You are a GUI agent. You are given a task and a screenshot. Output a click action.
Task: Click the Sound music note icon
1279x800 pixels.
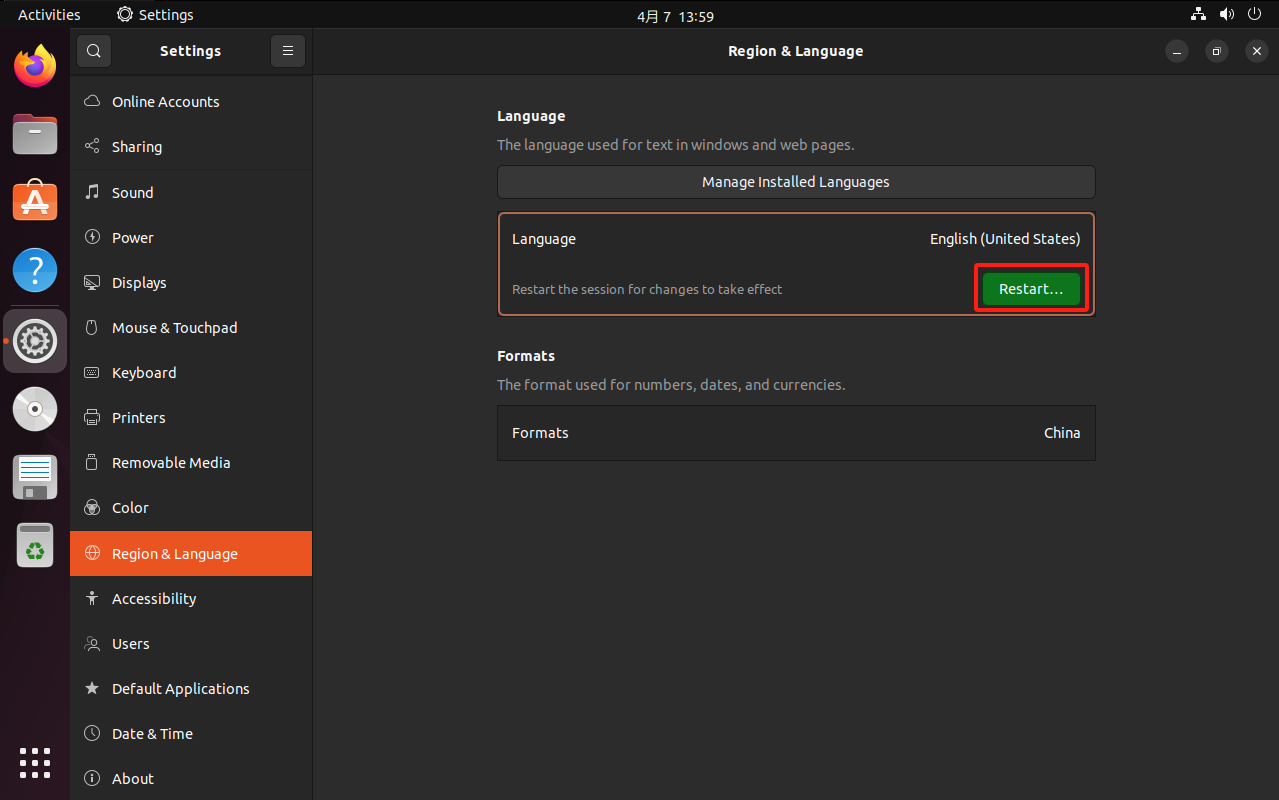coord(92,192)
